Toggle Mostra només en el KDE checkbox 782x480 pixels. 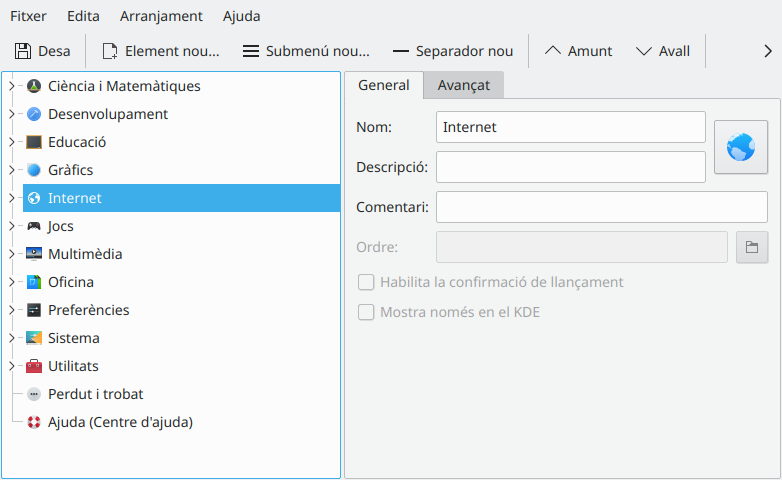[366, 312]
